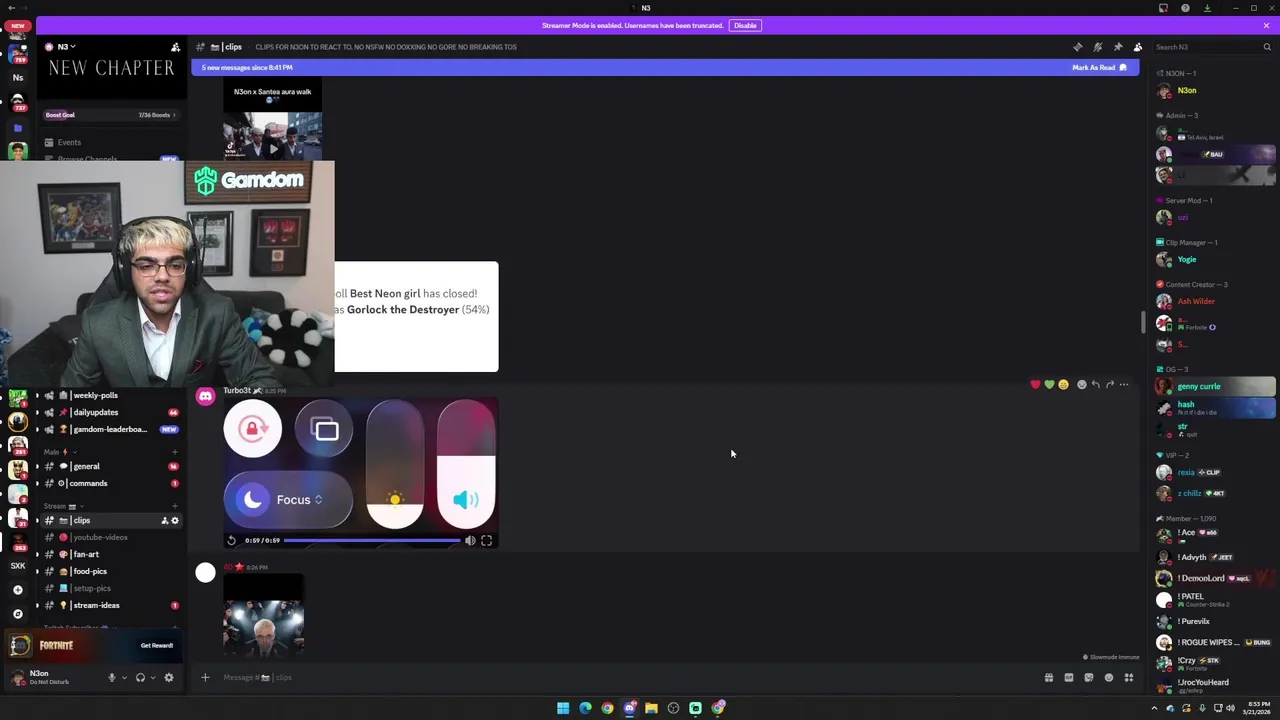Open the gift Nitro icon
The image size is (1280, 720).
tap(1048, 677)
